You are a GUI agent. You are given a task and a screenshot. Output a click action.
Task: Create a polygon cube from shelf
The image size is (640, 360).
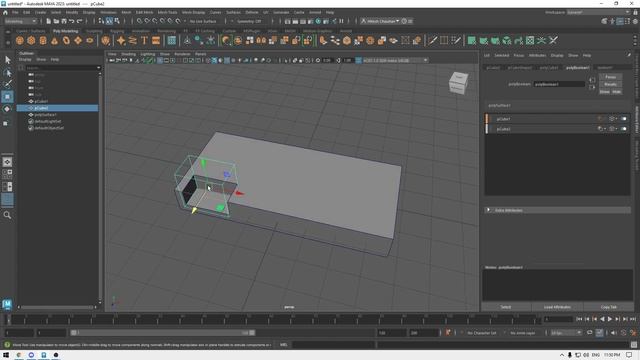tap(31, 40)
